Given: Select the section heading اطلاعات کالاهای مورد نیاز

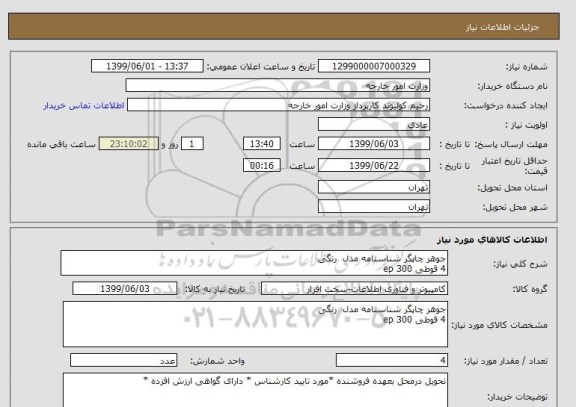Looking at the screenshot, I should tap(492, 240).
